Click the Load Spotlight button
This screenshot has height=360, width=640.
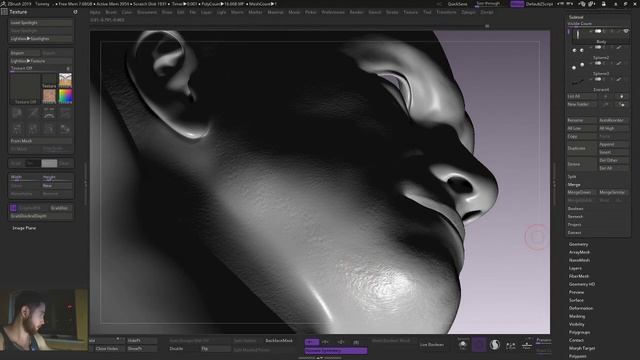40,23
